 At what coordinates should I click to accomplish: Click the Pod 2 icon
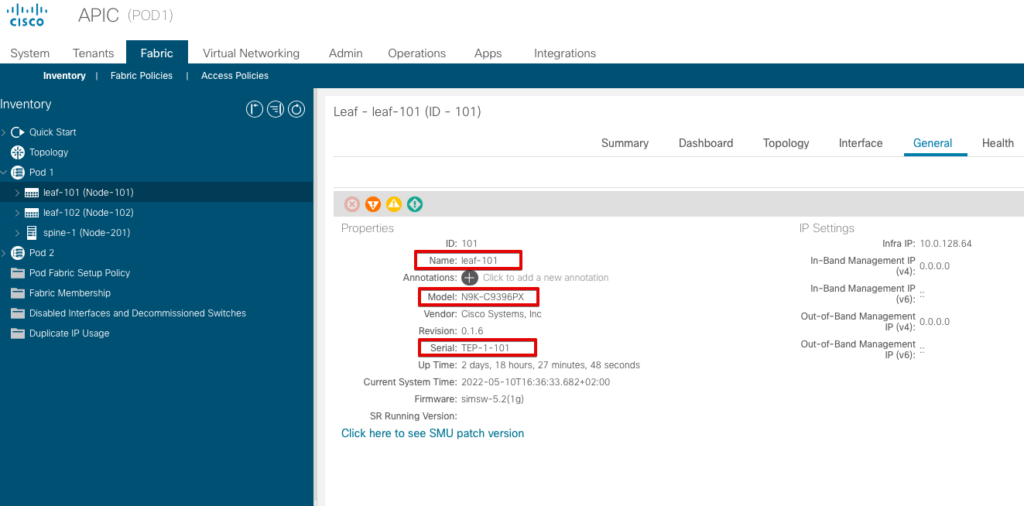pos(18,253)
